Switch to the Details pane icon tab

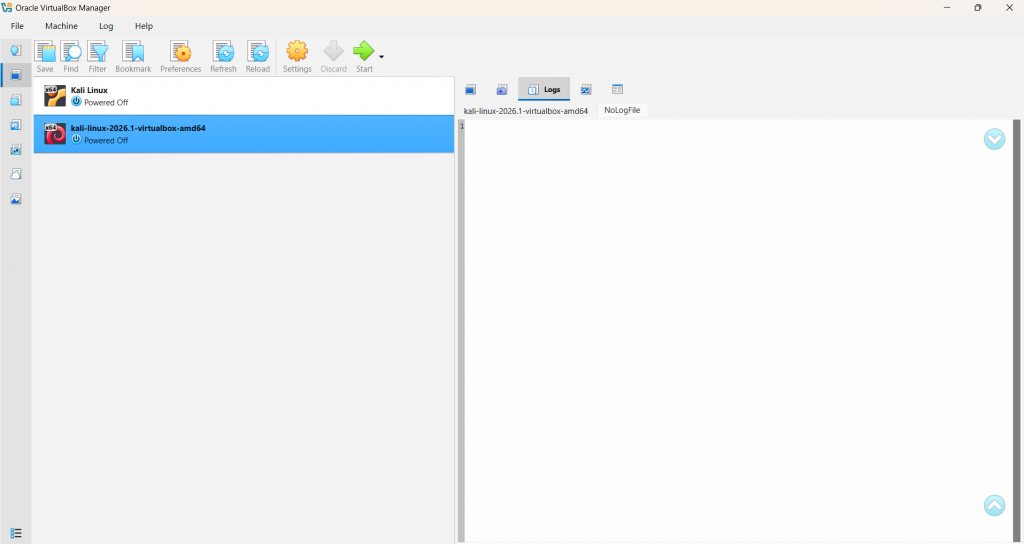click(x=470, y=89)
